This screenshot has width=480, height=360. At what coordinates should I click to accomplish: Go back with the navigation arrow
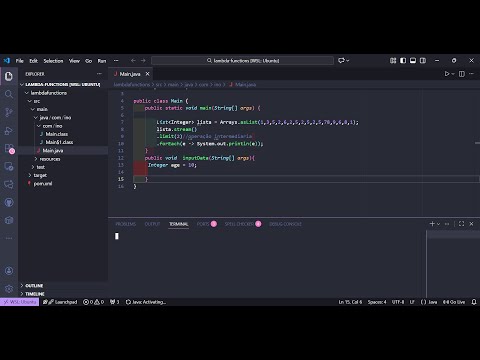tap(133, 61)
